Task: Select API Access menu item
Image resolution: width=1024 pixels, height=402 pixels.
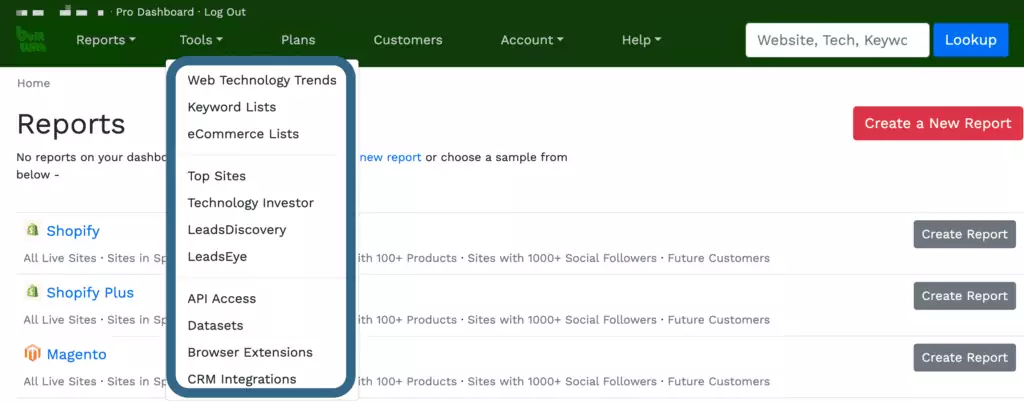Action: (222, 299)
